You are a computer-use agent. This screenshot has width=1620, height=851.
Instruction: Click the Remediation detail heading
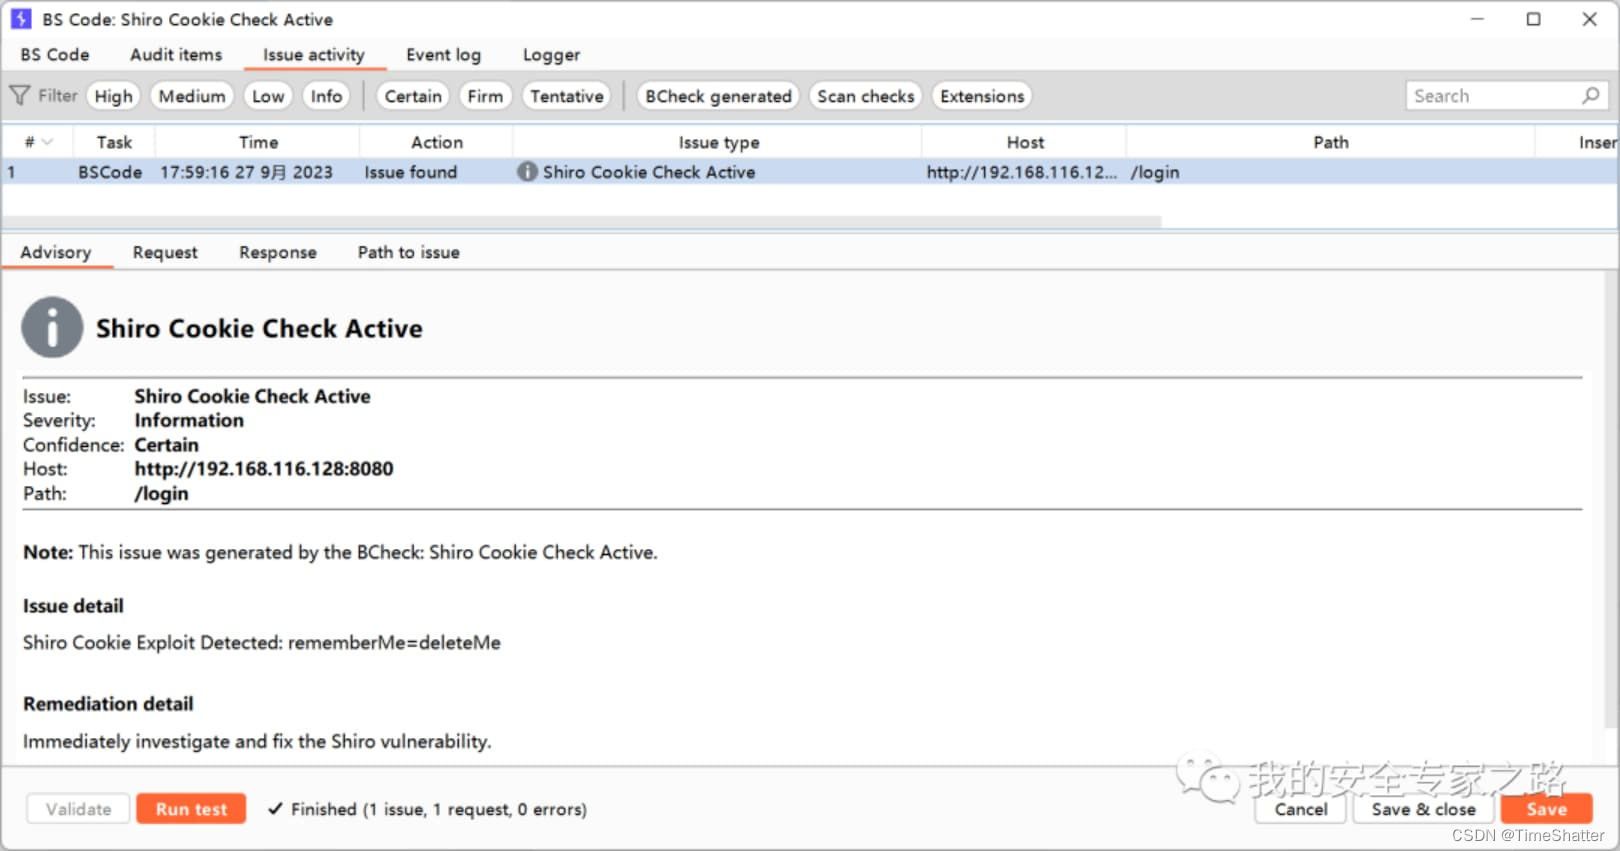pos(108,704)
